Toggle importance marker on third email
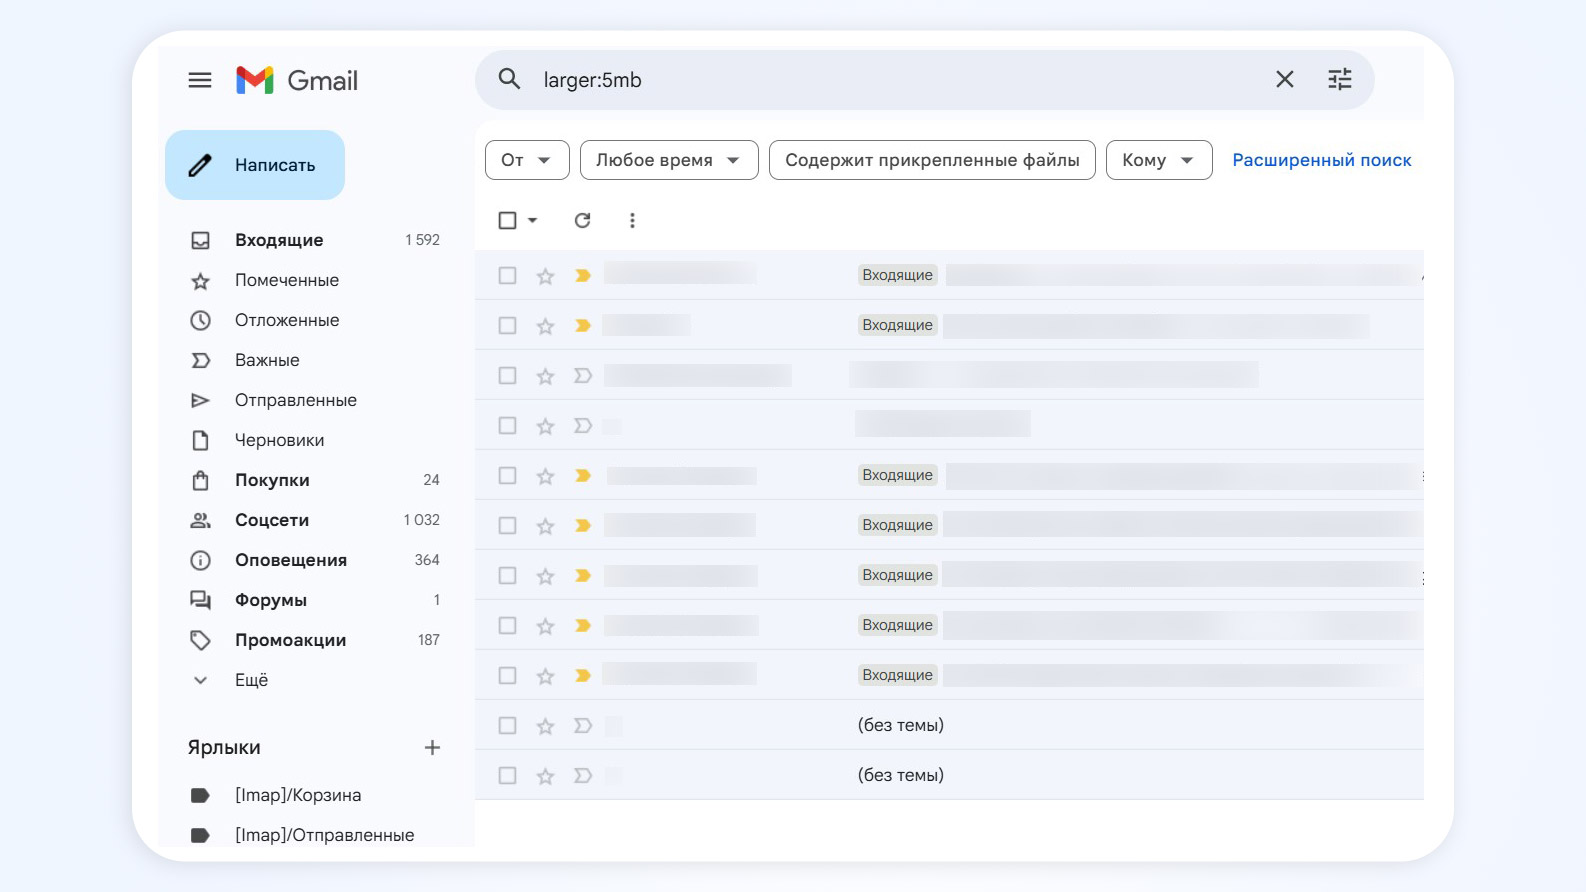The height and width of the screenshot is (892, 1586). tap(583, 376)
